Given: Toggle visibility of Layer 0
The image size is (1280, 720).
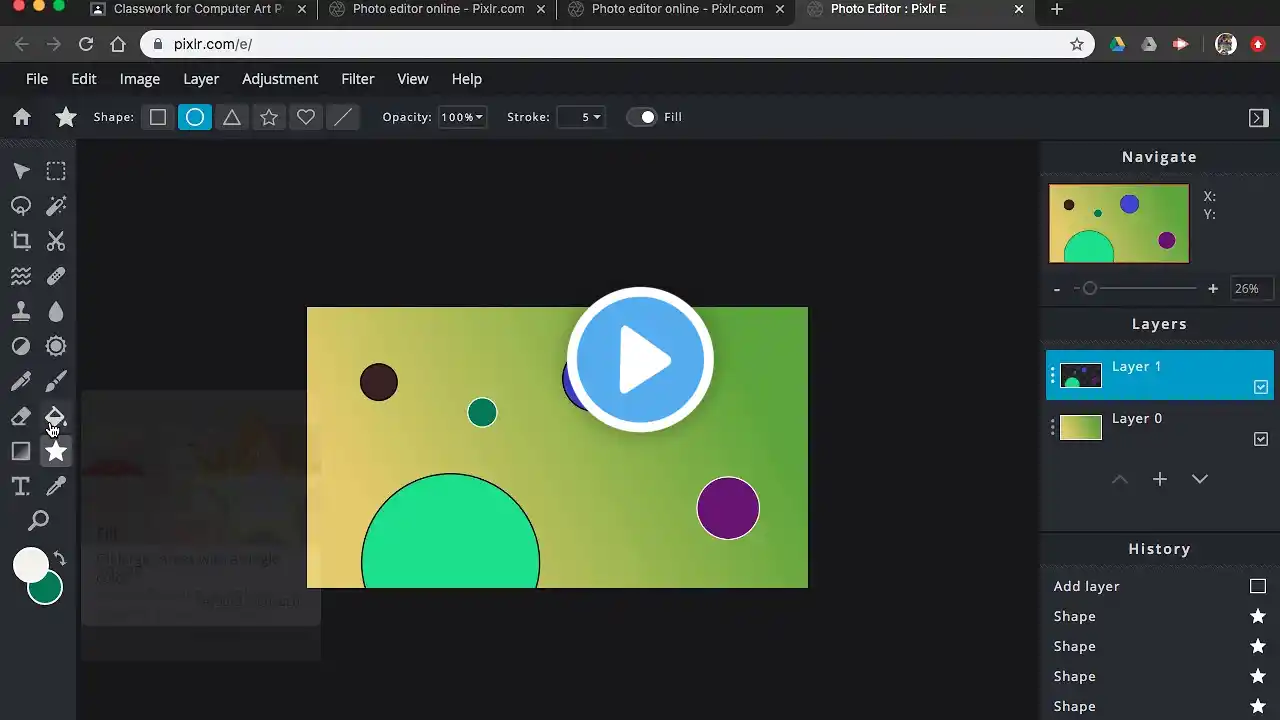Looking at the screenshot, I should (1261, 439).
